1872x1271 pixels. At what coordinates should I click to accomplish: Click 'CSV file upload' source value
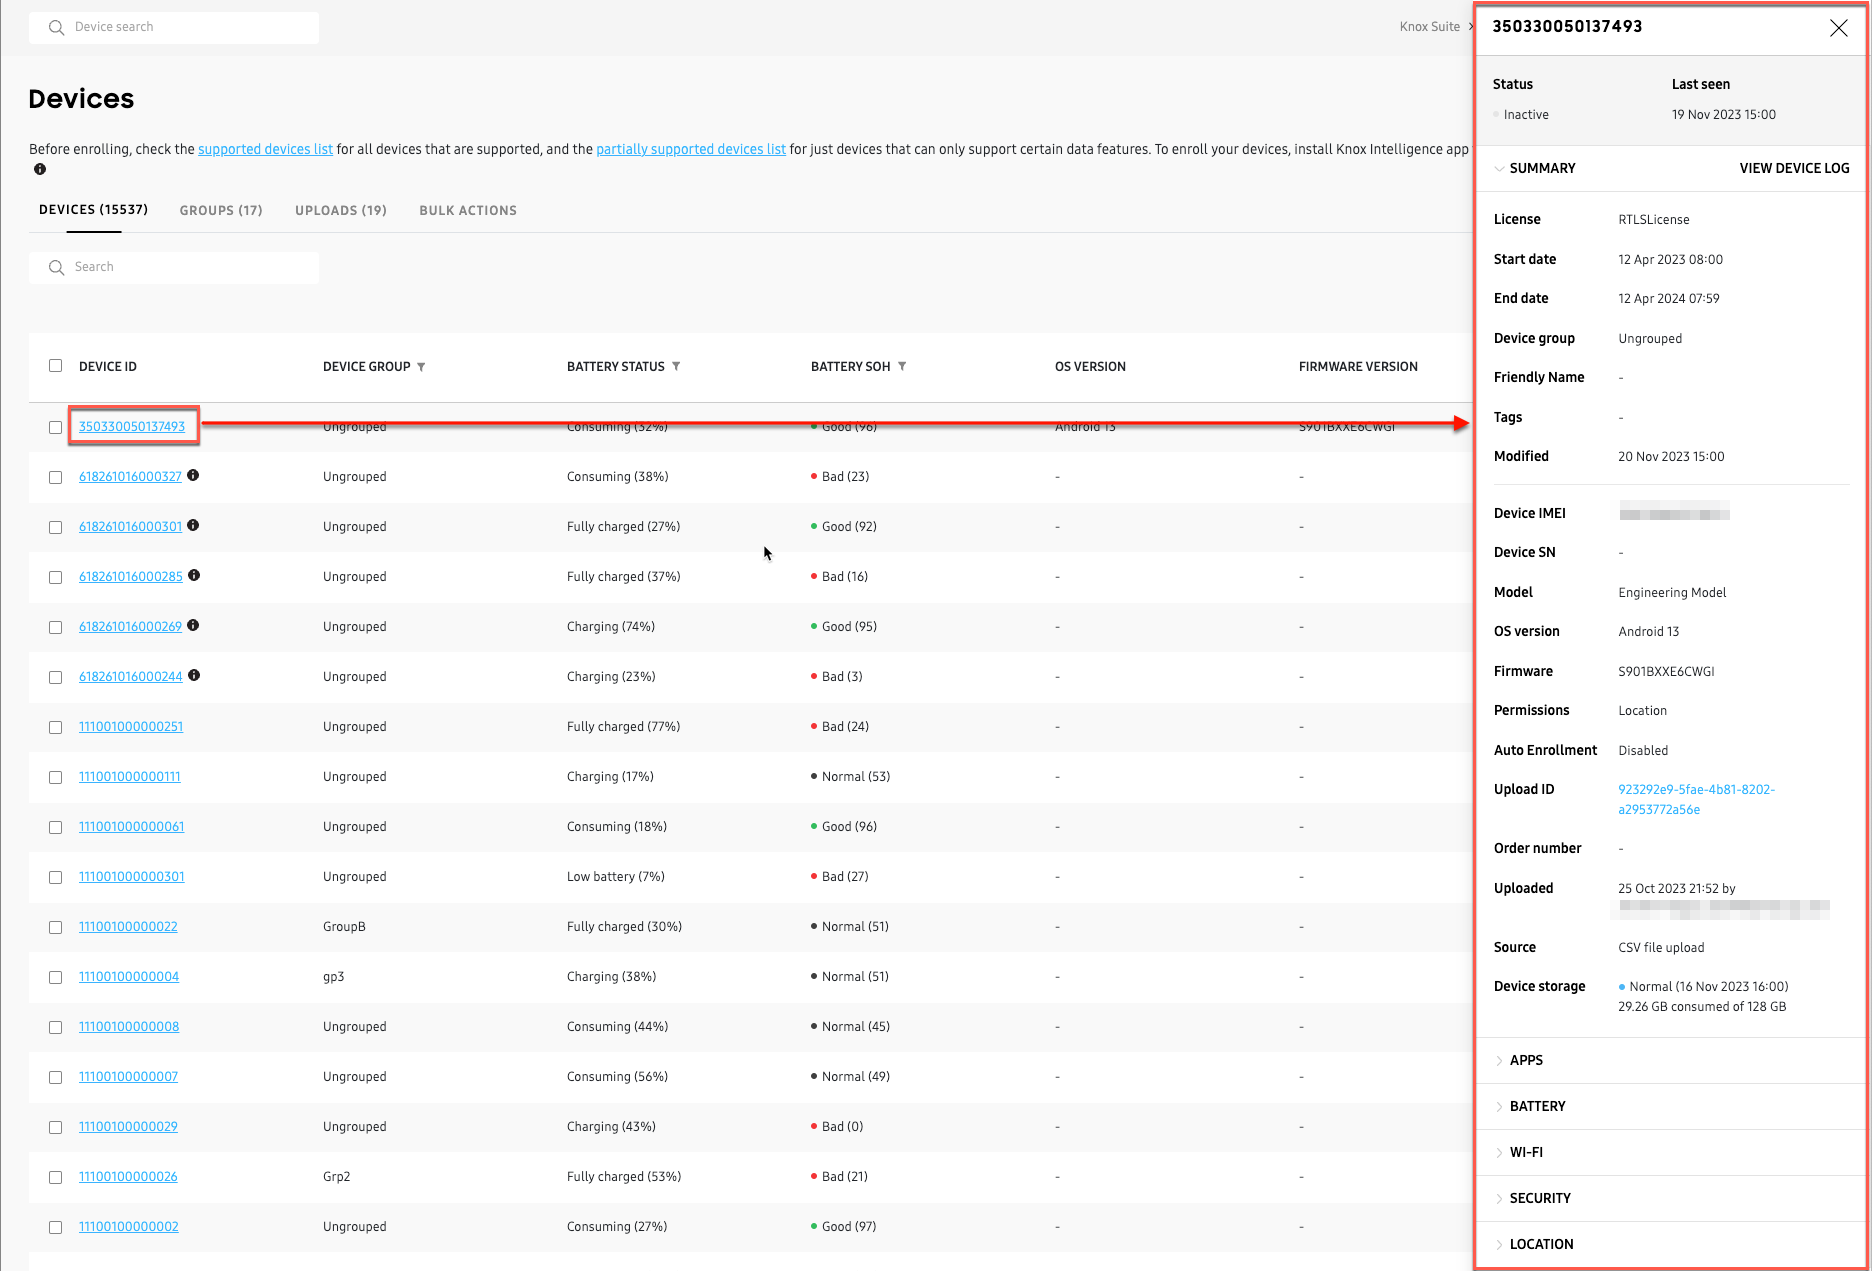click(x=1661, y=948)
